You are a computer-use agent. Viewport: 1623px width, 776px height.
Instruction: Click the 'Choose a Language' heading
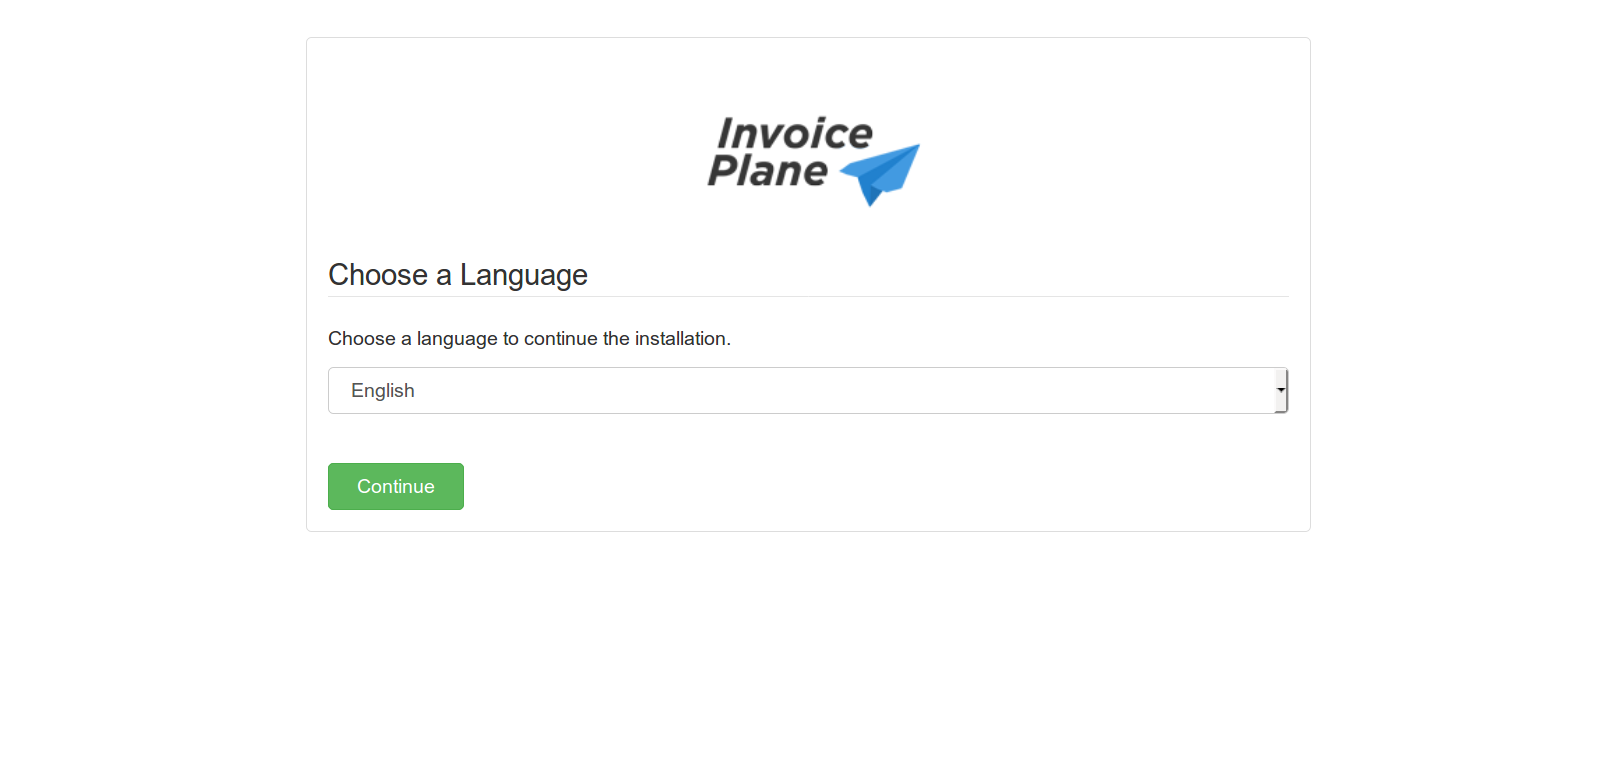point(458,275)
